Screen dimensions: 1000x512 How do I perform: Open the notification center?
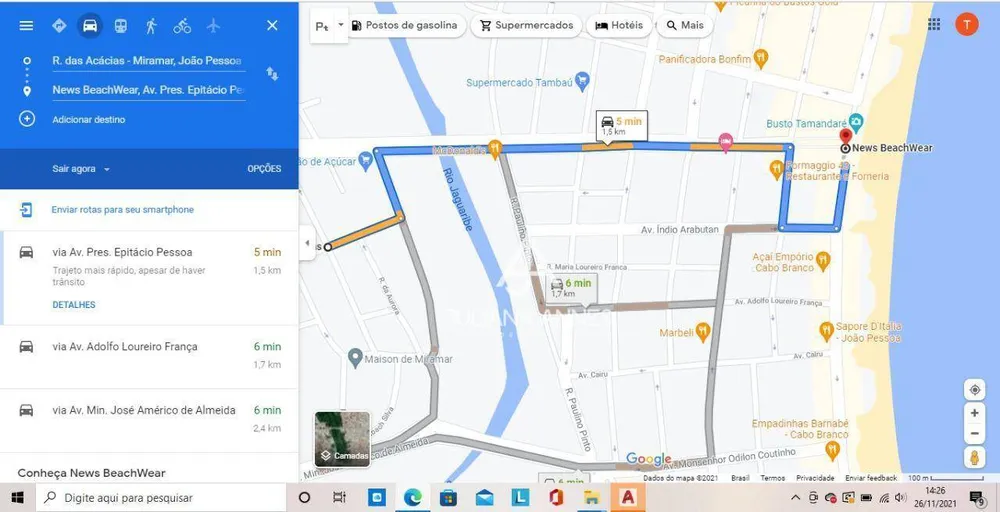pyautogui.click(x=976, y=497)
